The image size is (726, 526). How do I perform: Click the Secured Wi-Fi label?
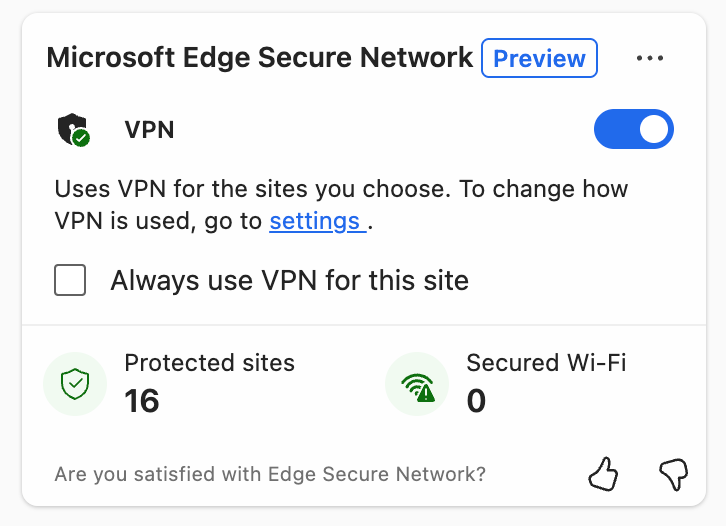(546, 362)
